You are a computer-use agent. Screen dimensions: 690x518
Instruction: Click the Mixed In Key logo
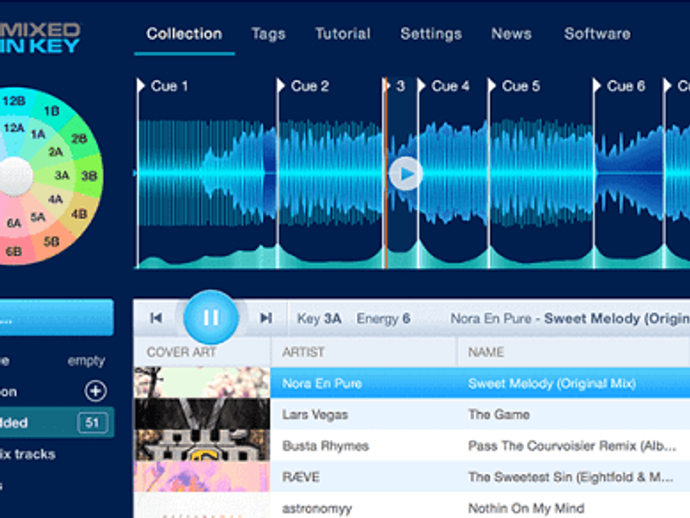pyautogui.click(x=40, y=38)
